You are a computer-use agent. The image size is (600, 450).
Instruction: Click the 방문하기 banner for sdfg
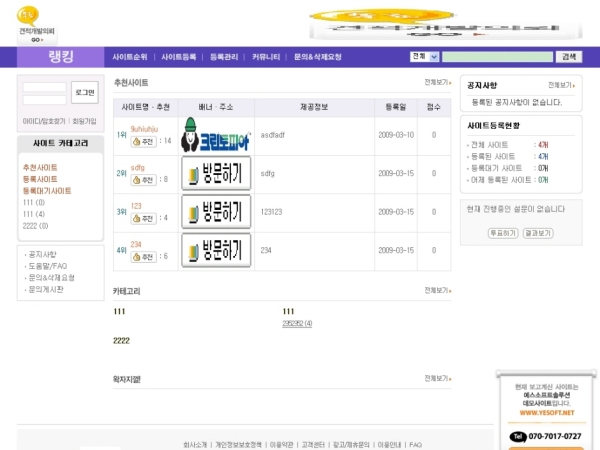215,173
